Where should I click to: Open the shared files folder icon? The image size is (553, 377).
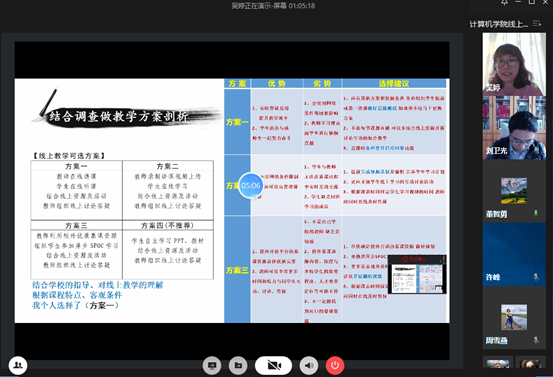coord(238,365)
